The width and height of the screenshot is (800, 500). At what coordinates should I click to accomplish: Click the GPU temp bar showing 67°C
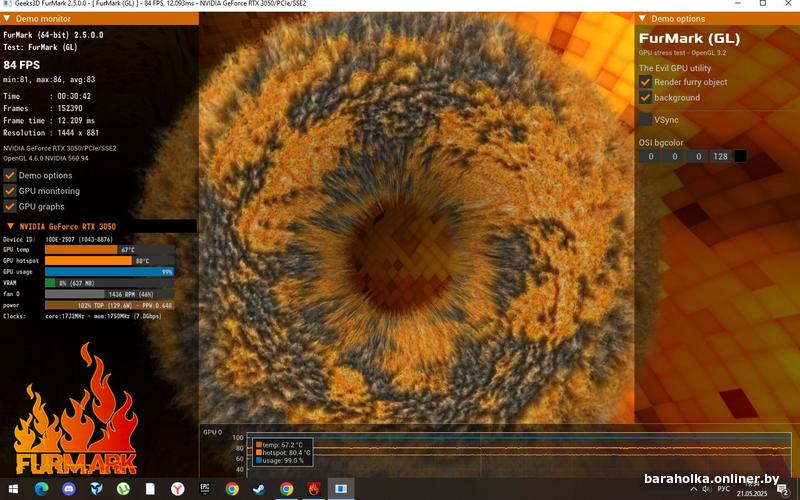[110, 249]
